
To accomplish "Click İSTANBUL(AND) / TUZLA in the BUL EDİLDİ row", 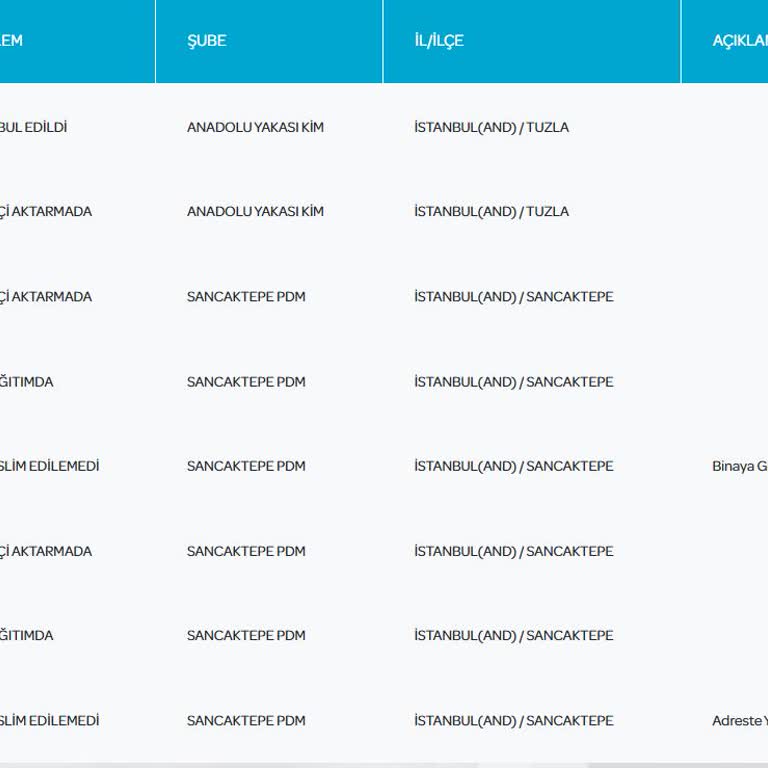I will point(491,127).
